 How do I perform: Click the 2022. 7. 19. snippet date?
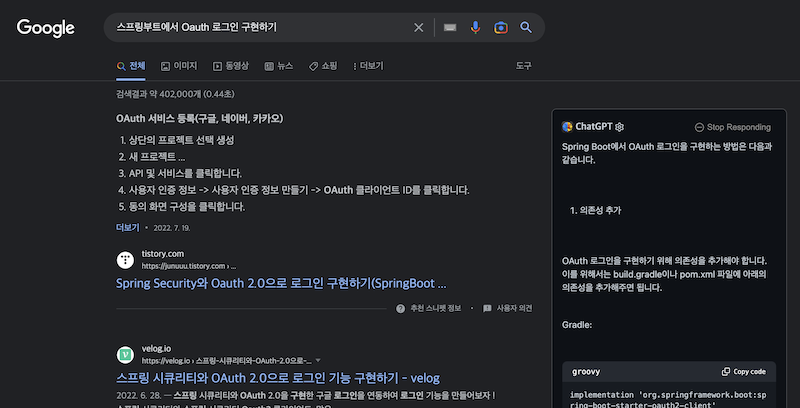pyautogui.click(x=172, y=228)
